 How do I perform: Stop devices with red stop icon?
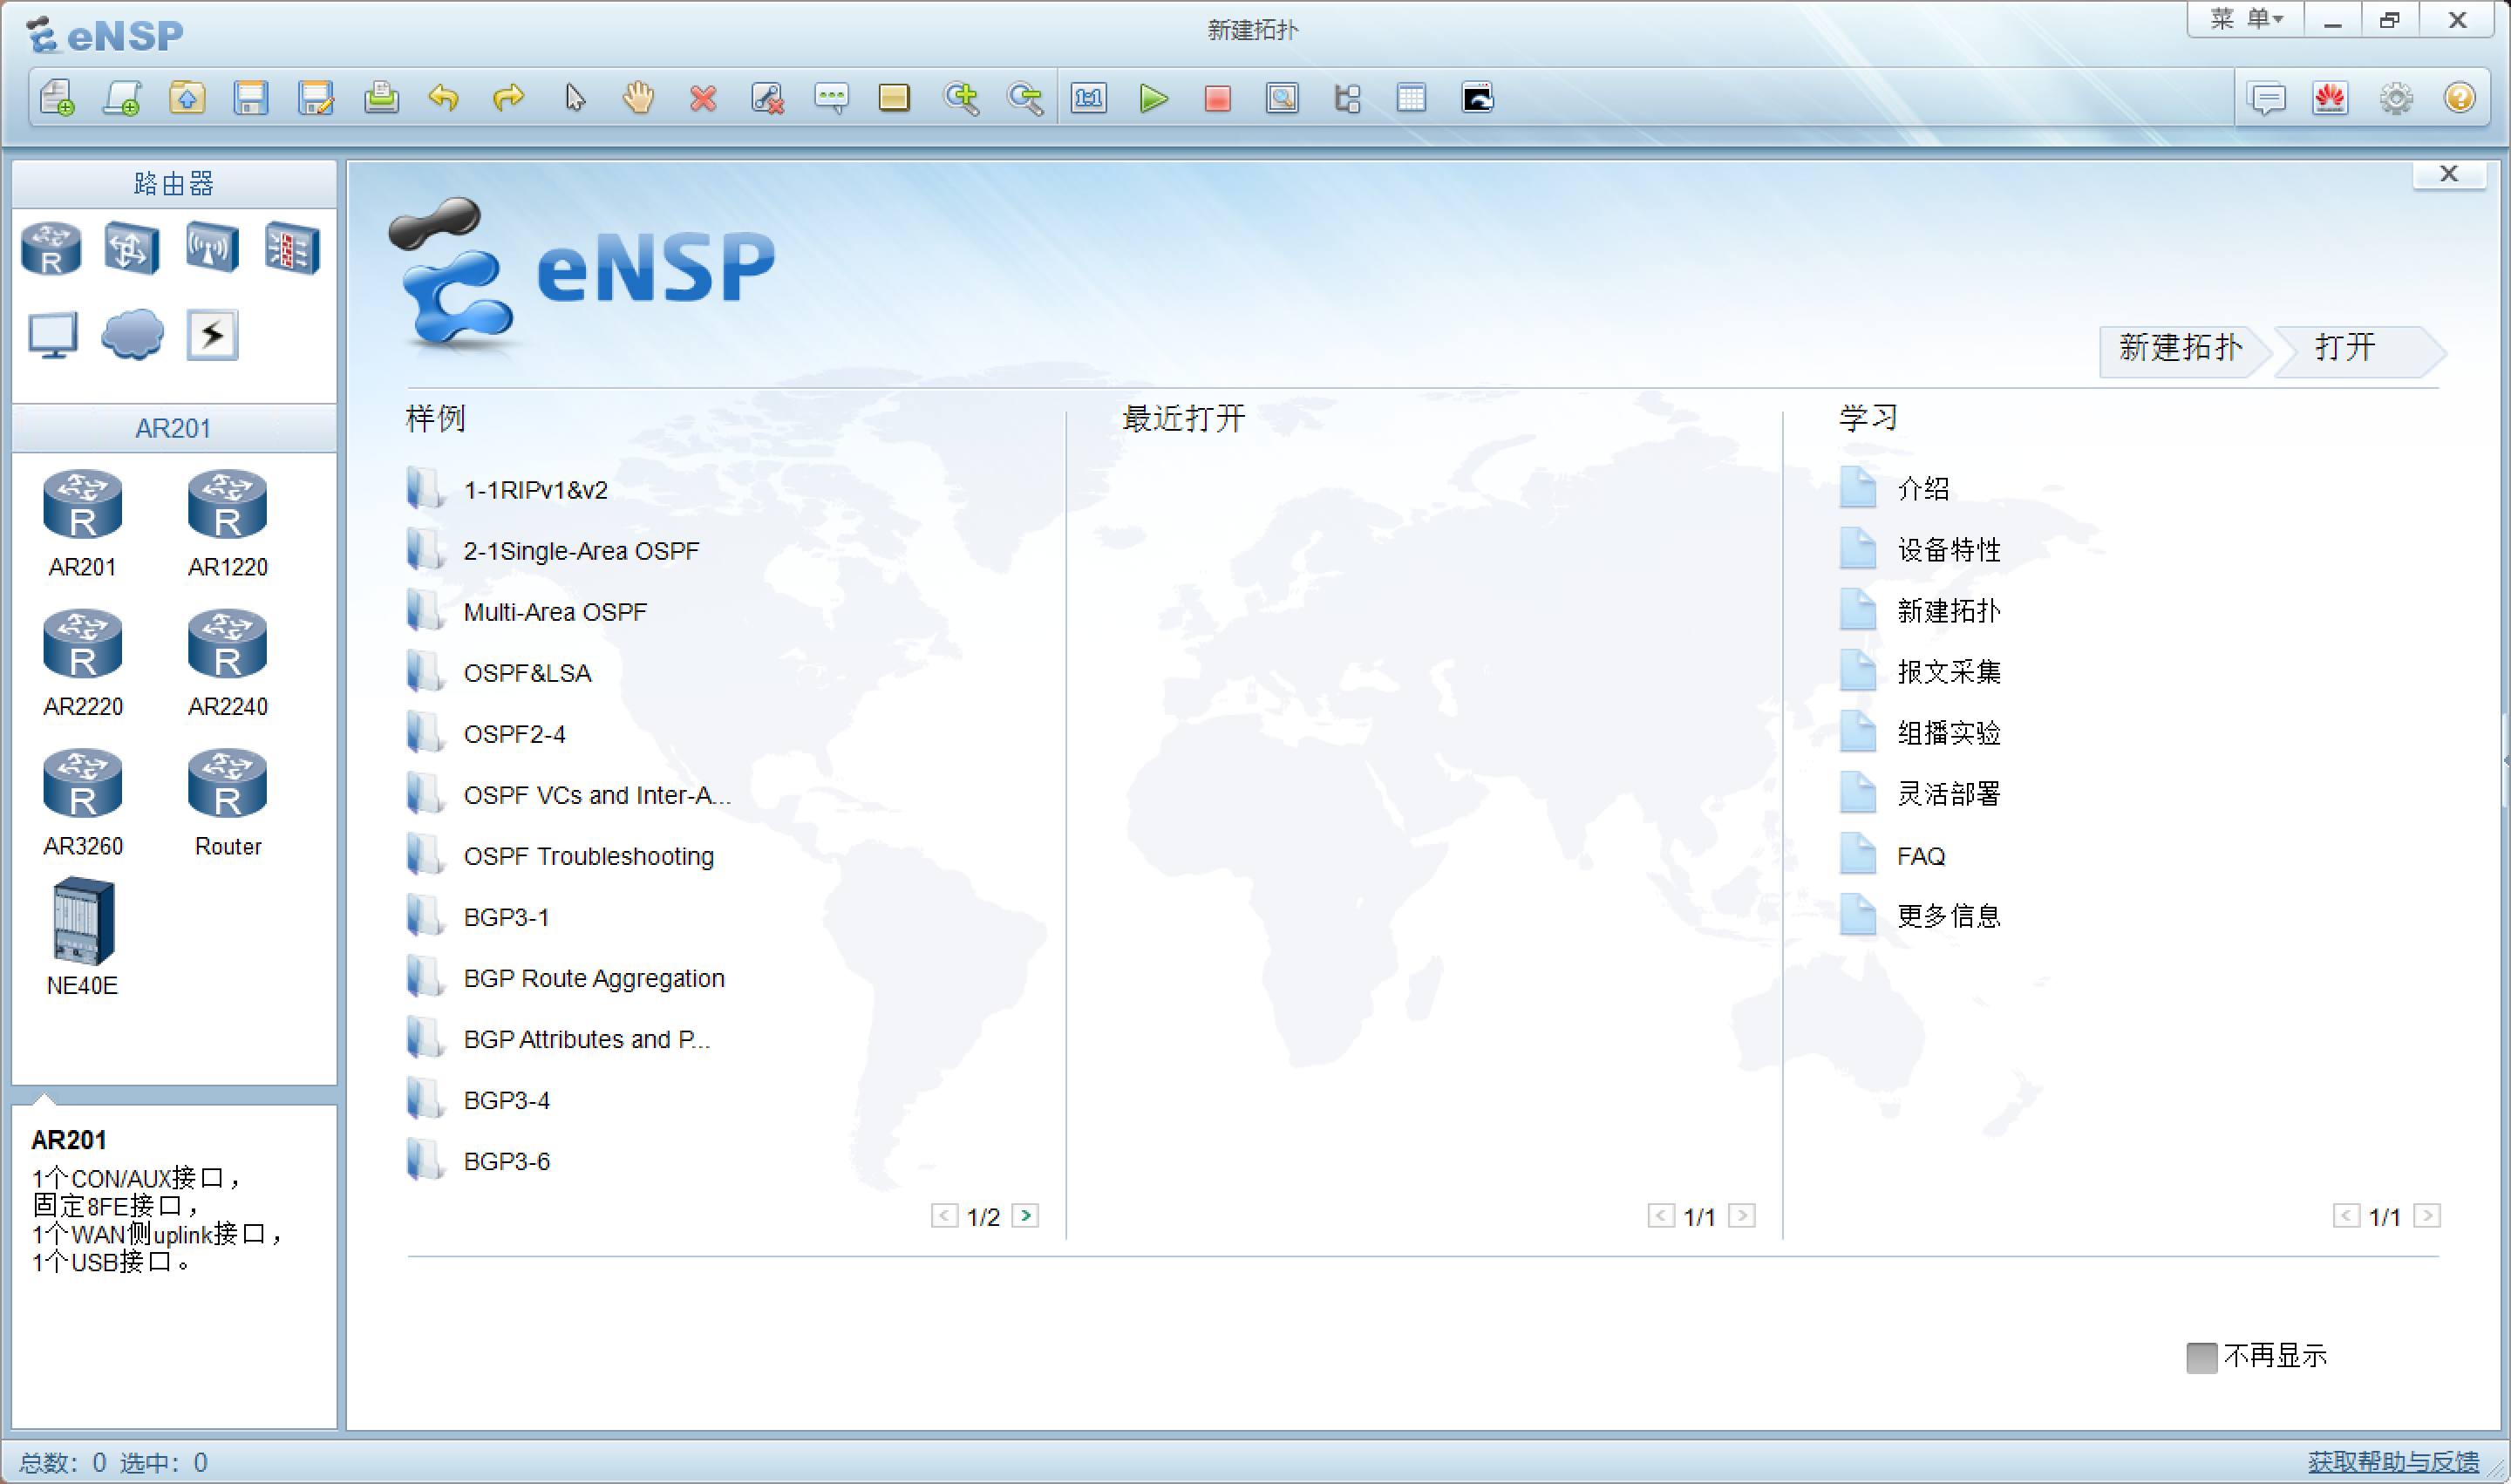click(x=1217, y=98)
